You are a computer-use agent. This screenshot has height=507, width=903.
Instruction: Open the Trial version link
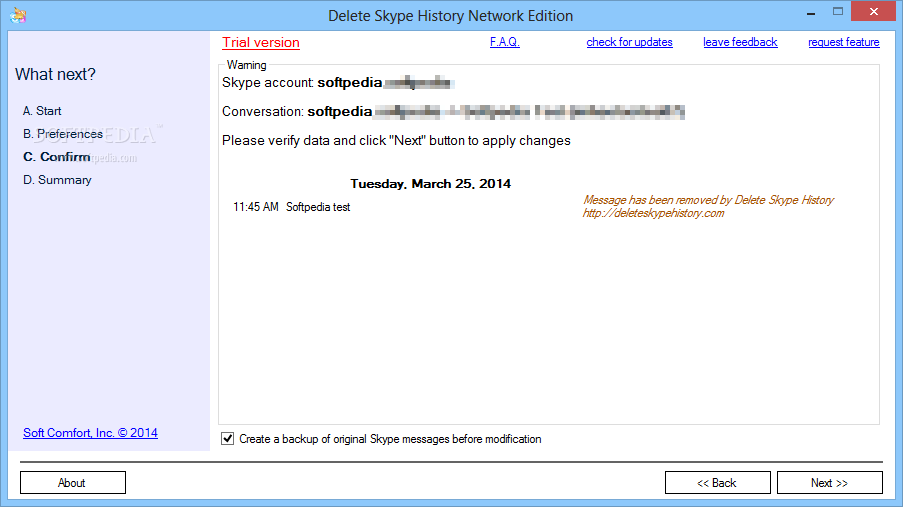point(261,43)
